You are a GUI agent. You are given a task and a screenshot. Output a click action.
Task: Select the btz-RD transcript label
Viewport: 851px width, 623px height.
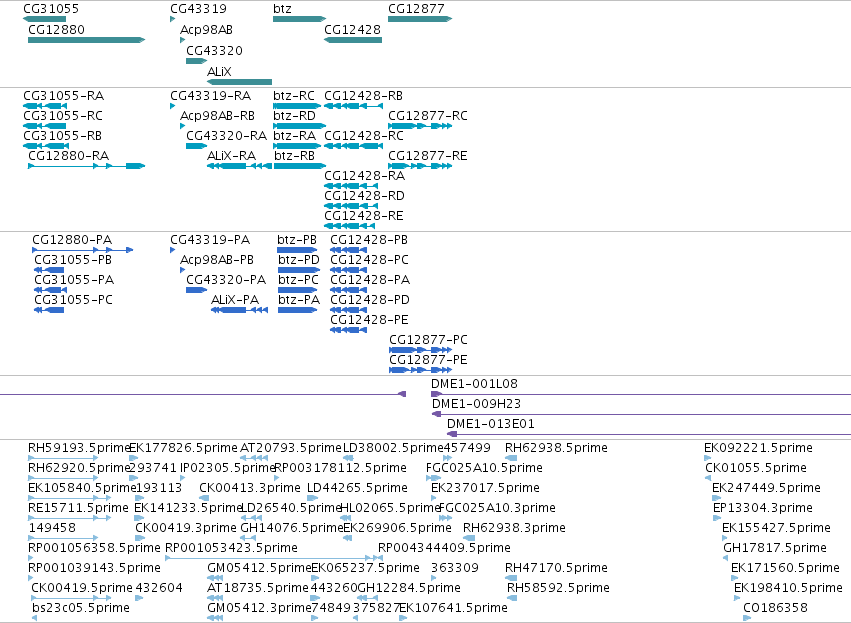(294, 116)
